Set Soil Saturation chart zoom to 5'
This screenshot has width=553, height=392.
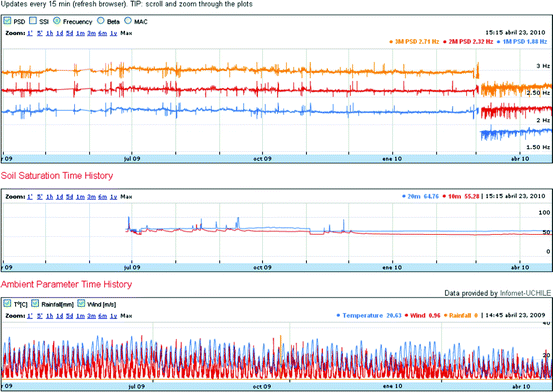coord(40,197)
